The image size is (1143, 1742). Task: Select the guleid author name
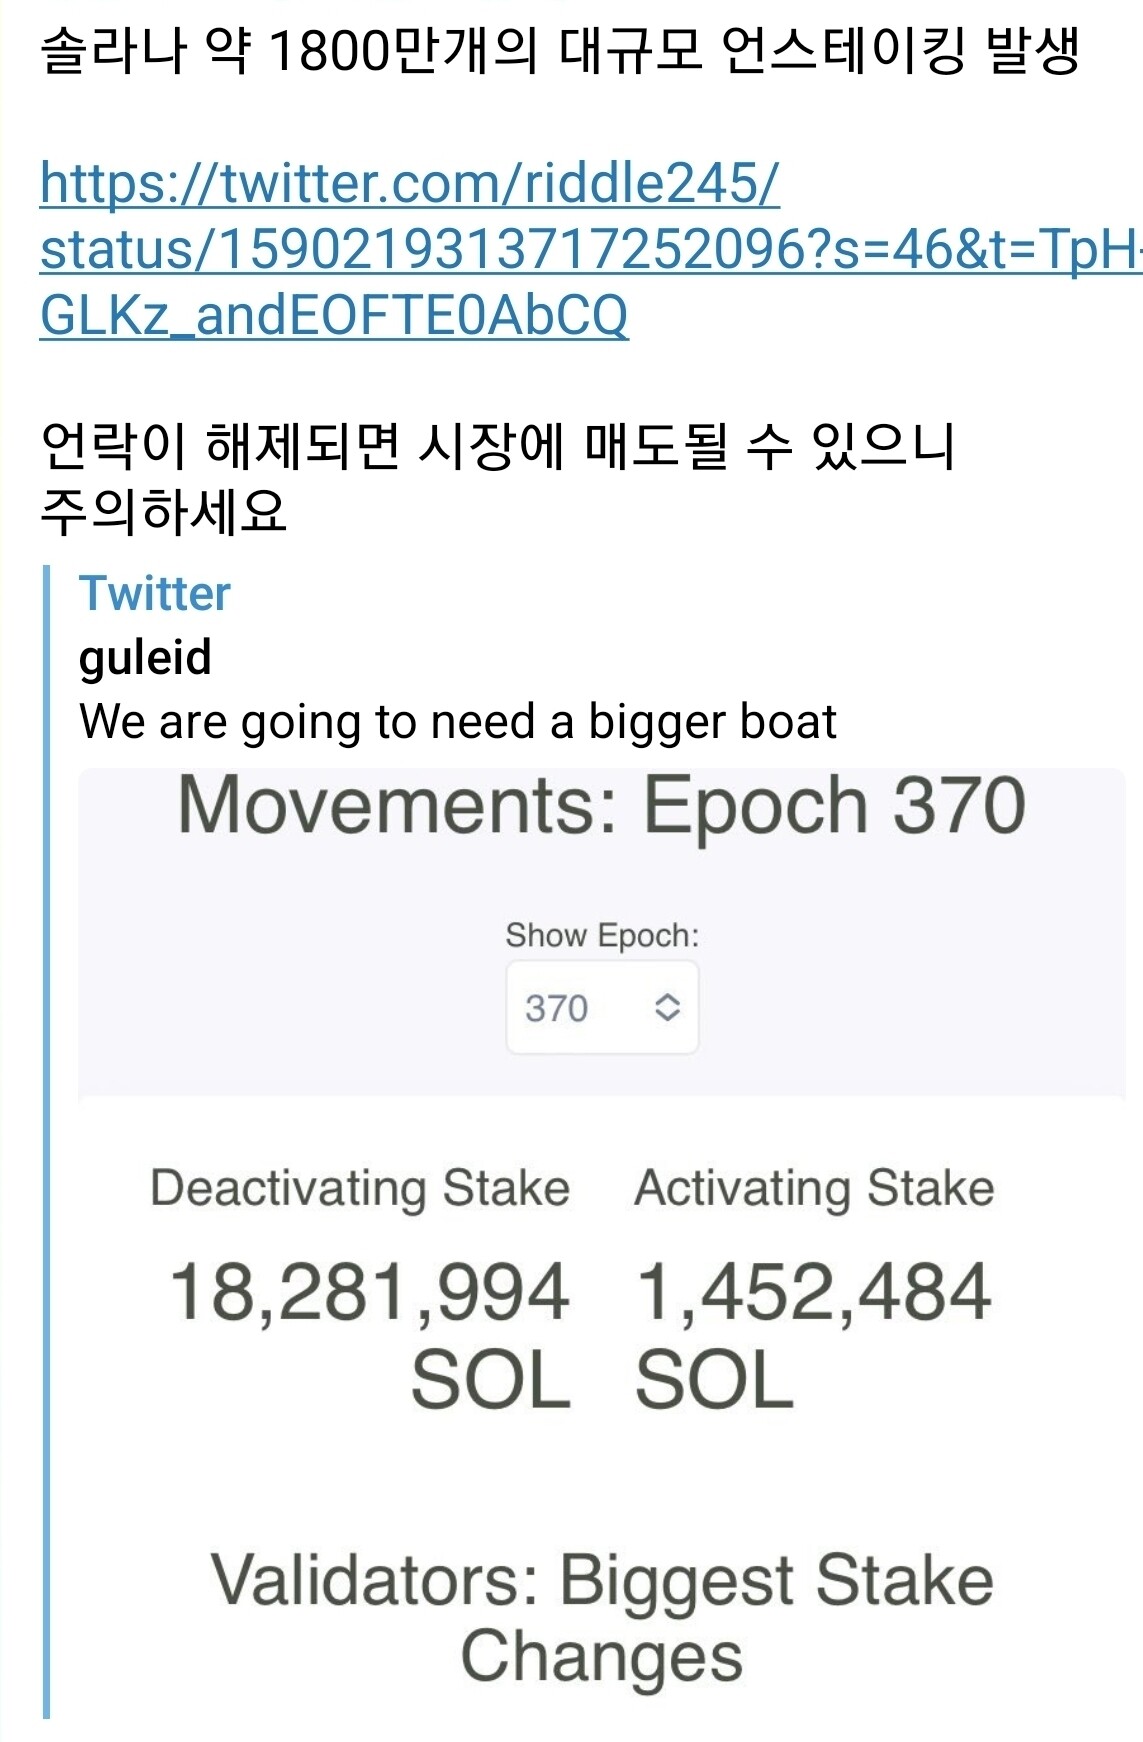pyautogui.click(x=145, y=658)
